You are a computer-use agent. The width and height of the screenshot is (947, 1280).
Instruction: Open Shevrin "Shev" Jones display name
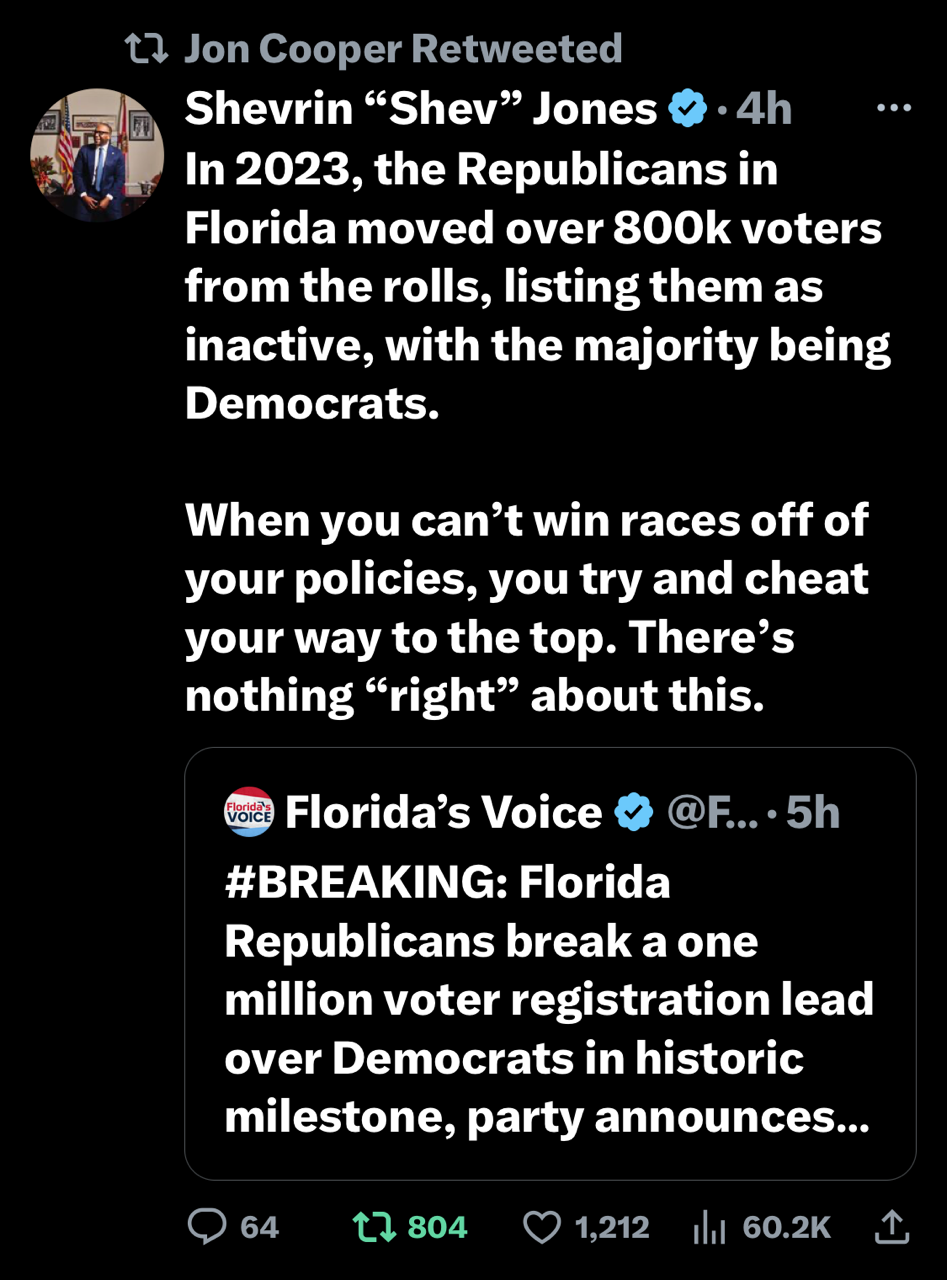click(x=421, y=109)
